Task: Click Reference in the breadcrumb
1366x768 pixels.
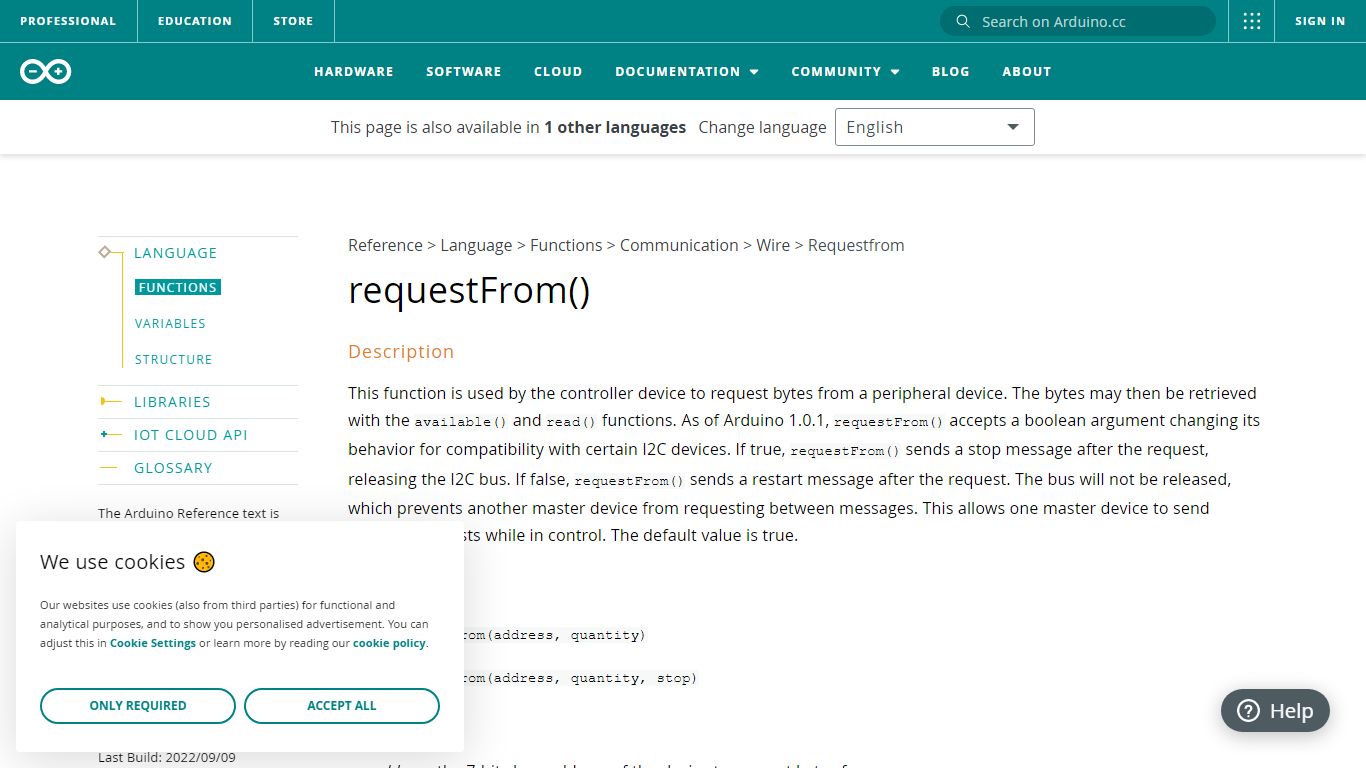Action: coord(385,245)
